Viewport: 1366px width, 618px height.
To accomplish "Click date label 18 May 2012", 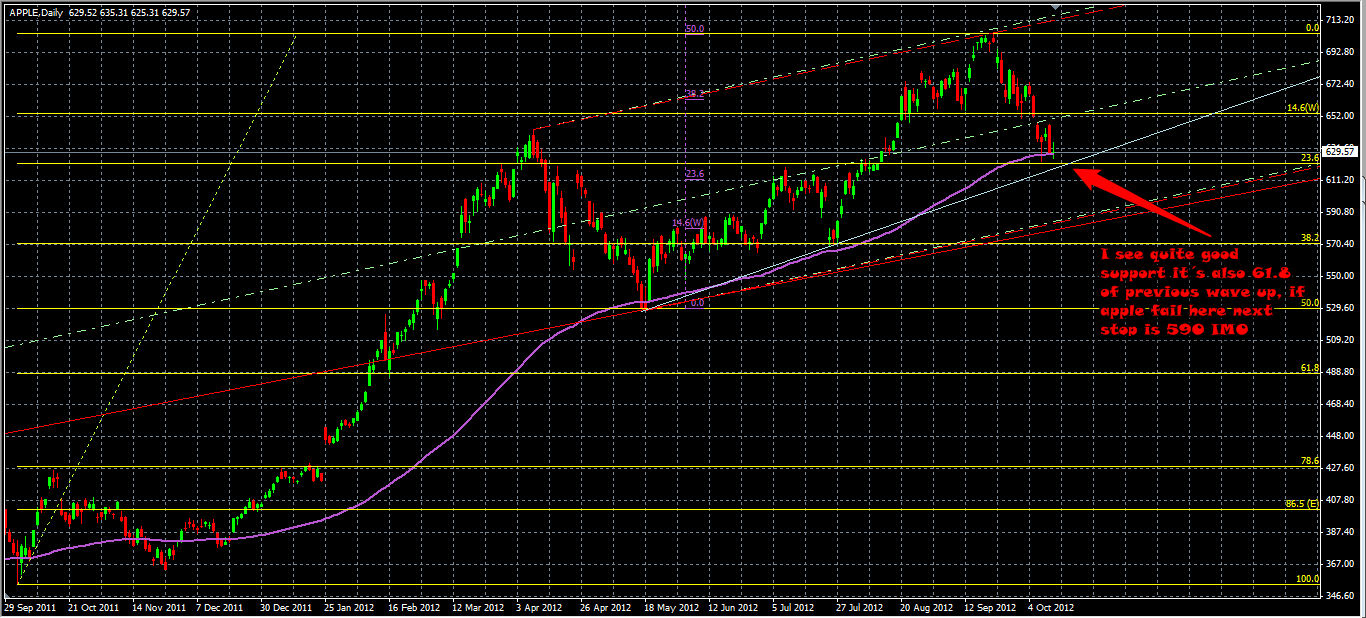I will tap(670, 607).
